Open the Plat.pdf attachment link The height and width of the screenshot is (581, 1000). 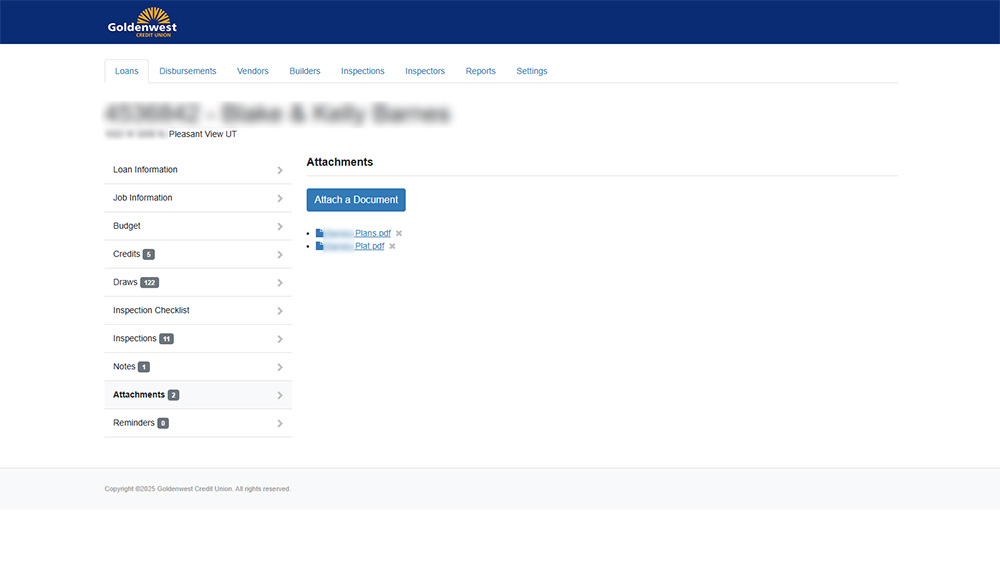369,246
